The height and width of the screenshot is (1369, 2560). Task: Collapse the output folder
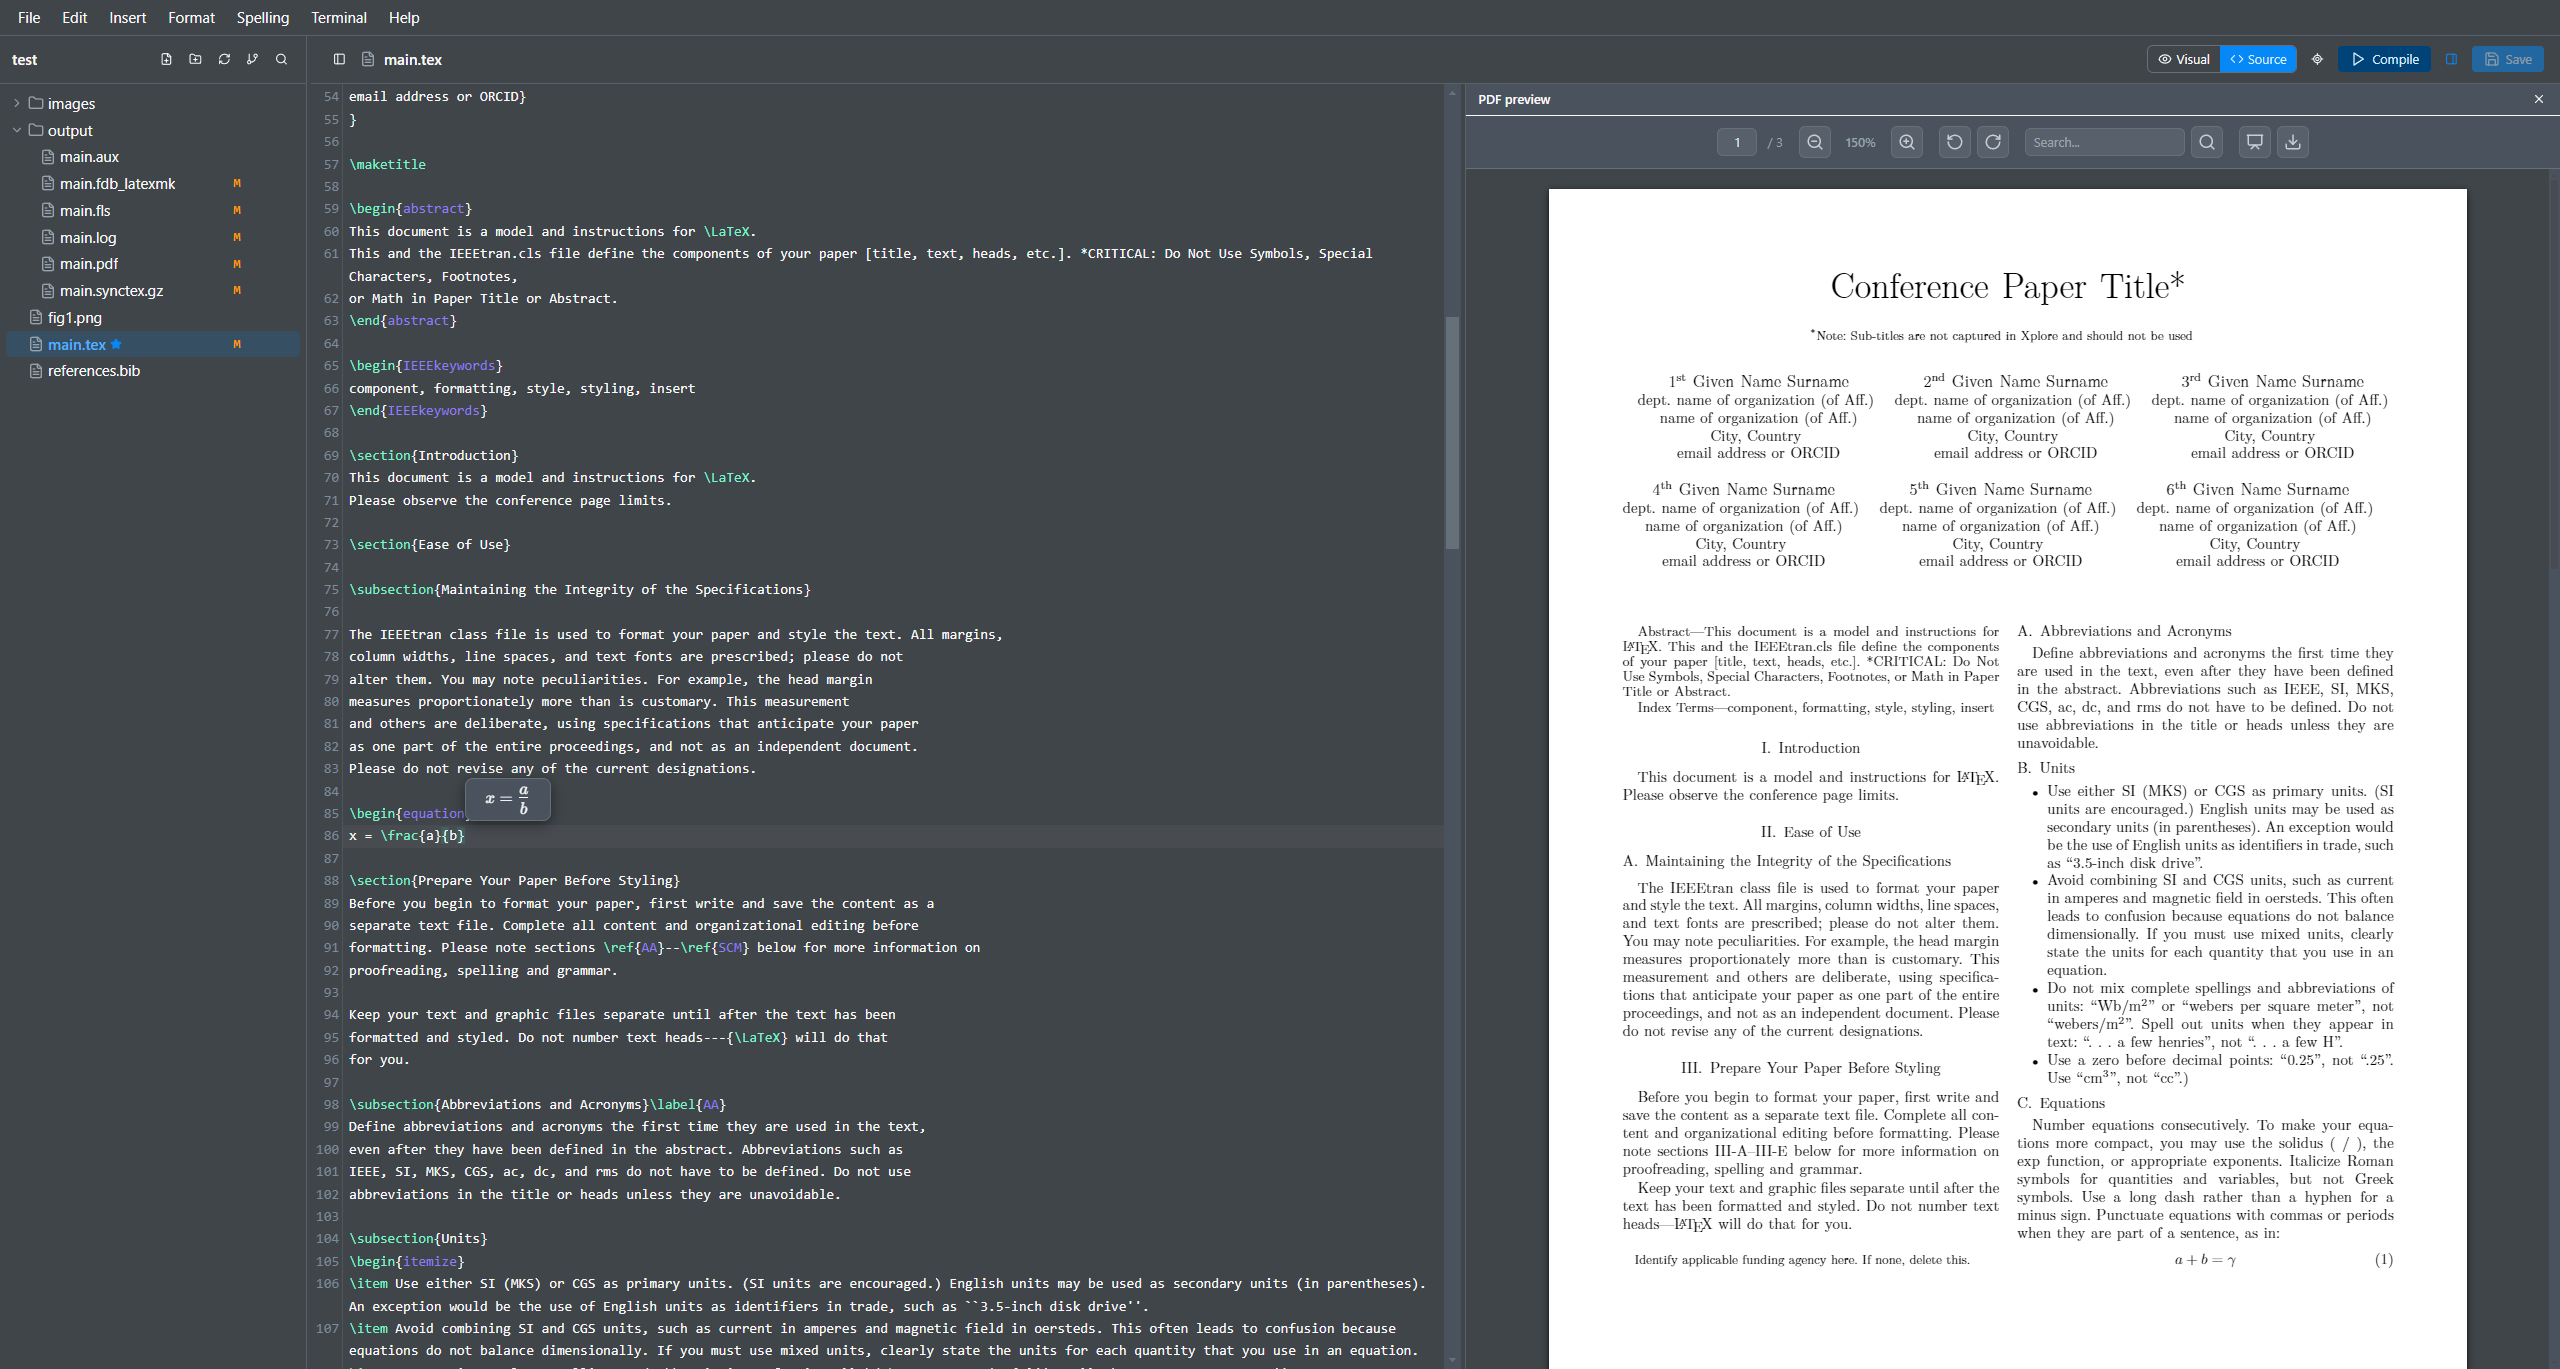tap(17, 130)
